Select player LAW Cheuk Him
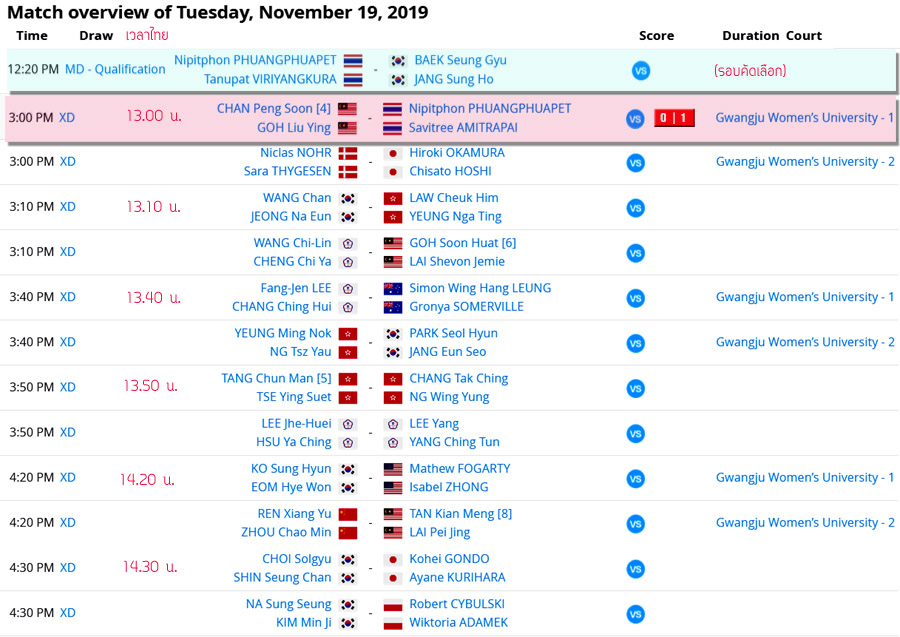Image resolution: width=900 pixels, height=637 pixels. [x=454, y=198]
